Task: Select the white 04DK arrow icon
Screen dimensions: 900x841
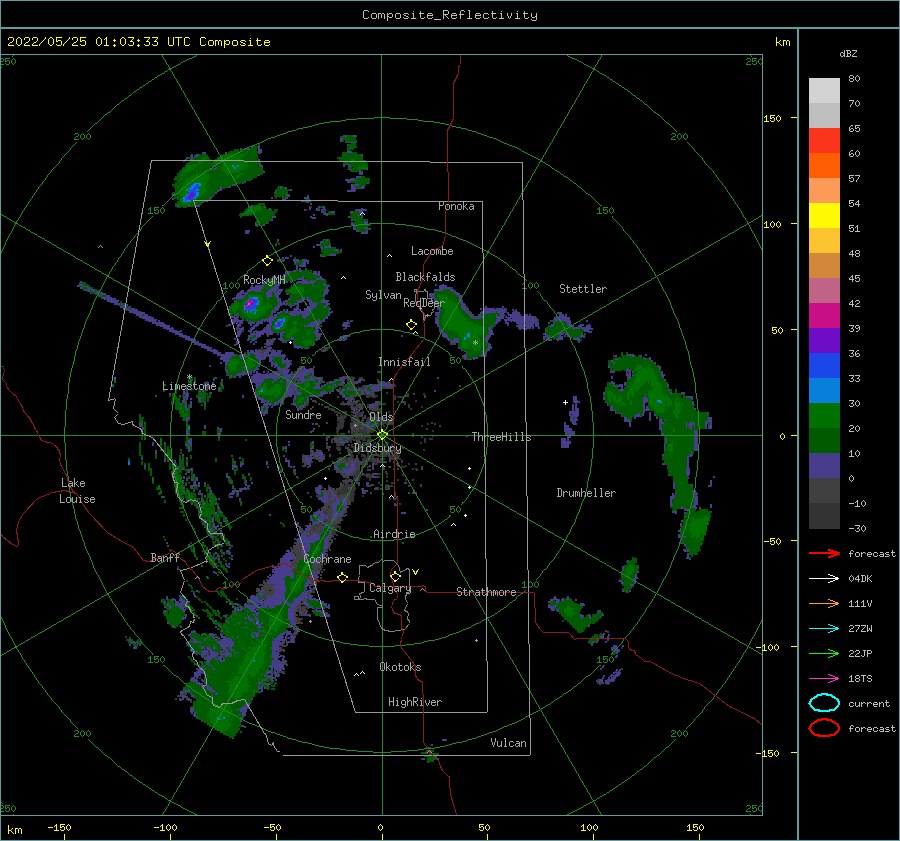Action: [824, 579]
